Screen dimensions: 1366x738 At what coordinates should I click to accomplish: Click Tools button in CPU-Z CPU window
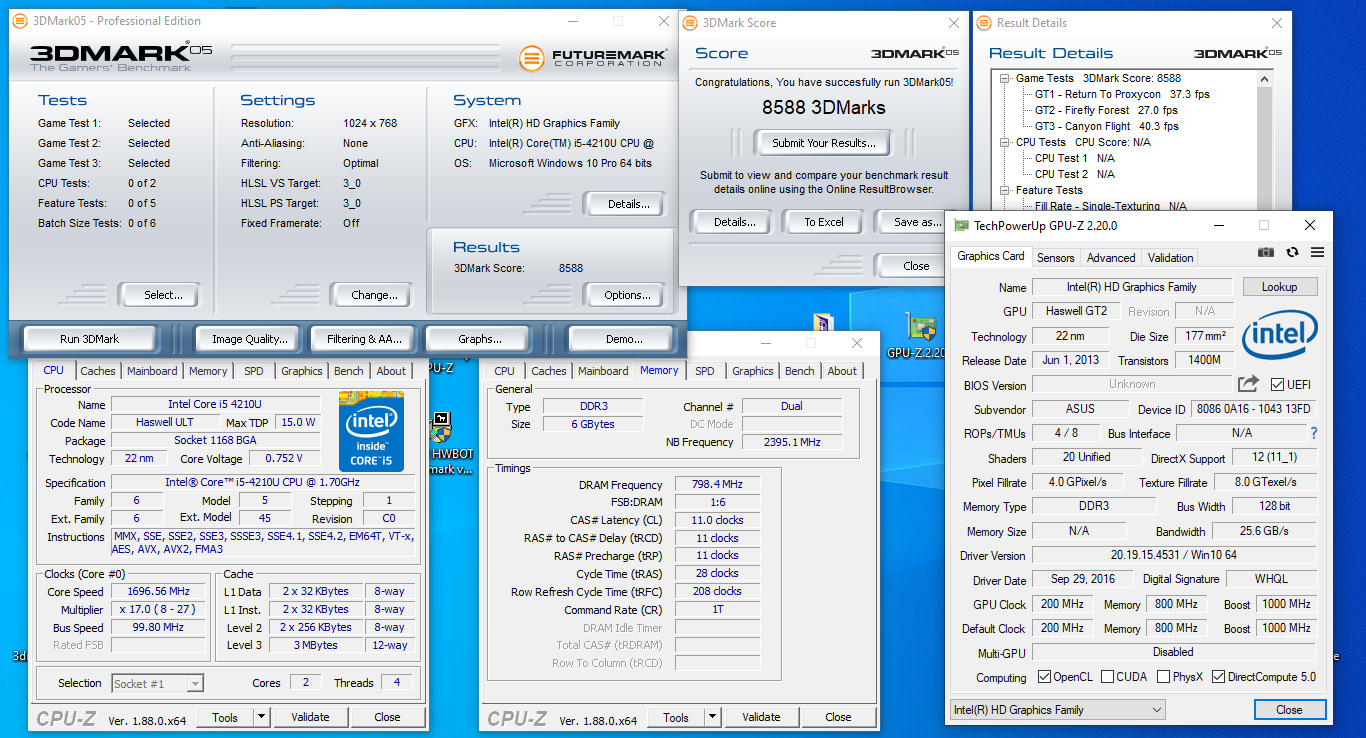[225, 717]
